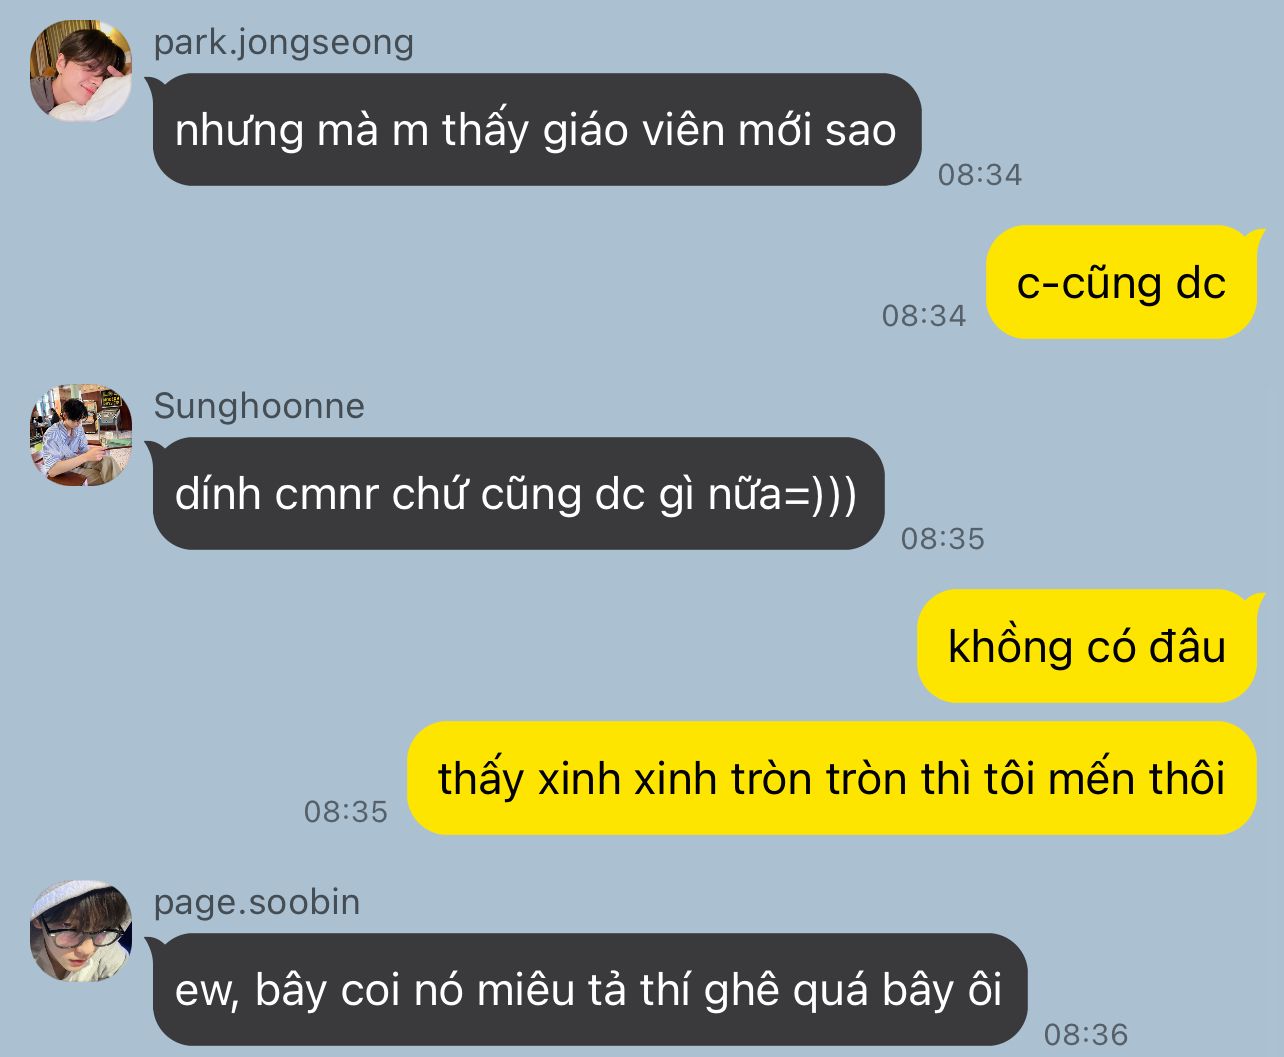Click the 08:34 timestamp beside 'c-cũng dc'

point(924,316)
